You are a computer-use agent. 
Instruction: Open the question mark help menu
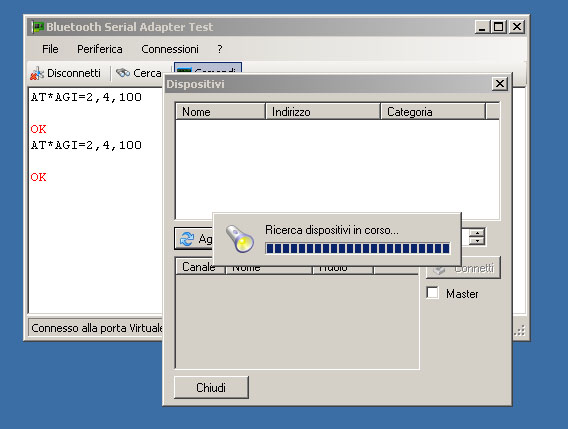click(220, 49)
